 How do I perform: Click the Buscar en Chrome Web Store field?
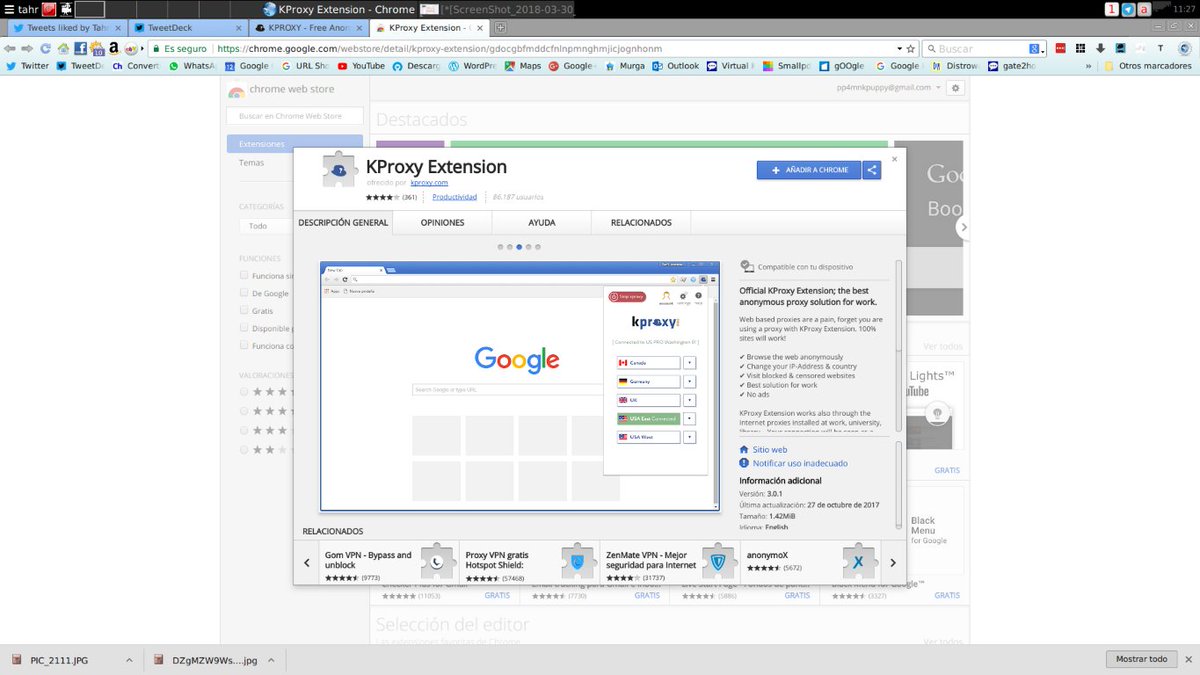click(x=296, y=116)
